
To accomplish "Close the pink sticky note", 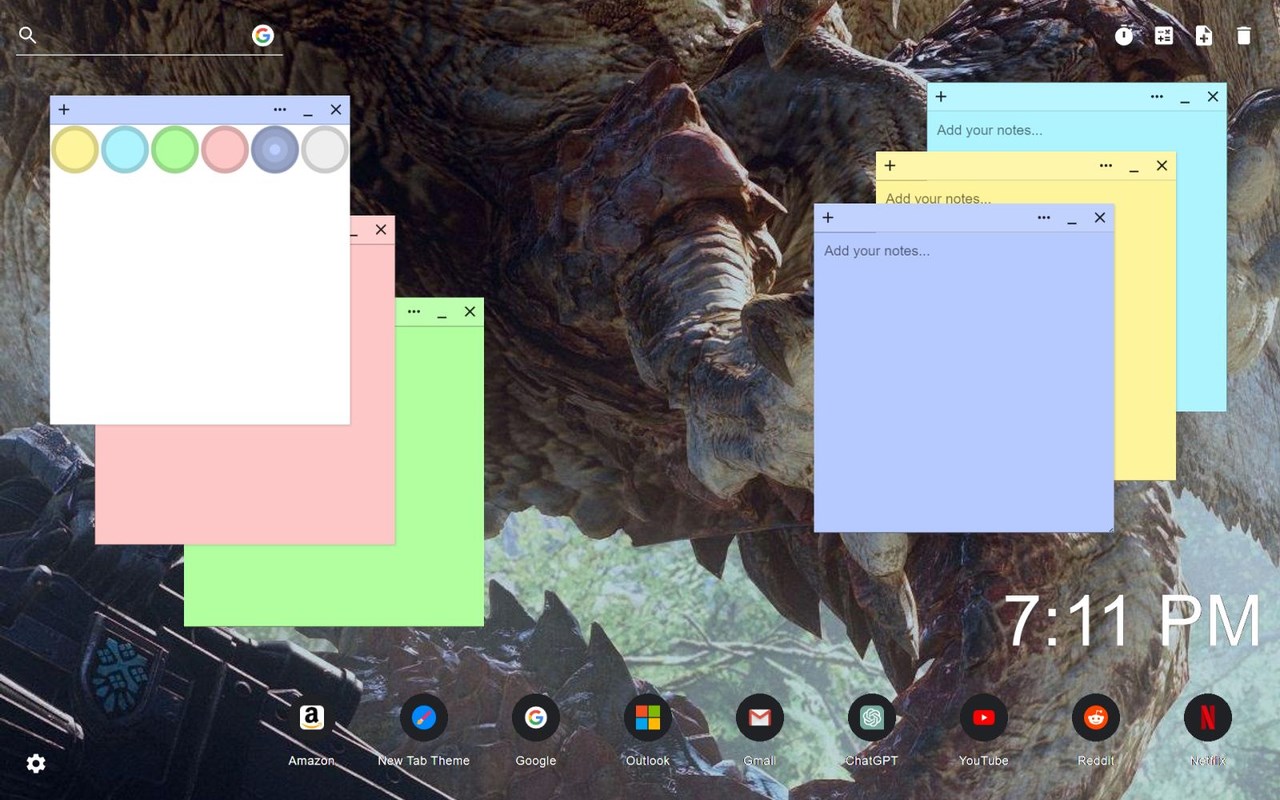I will (381, 230).
